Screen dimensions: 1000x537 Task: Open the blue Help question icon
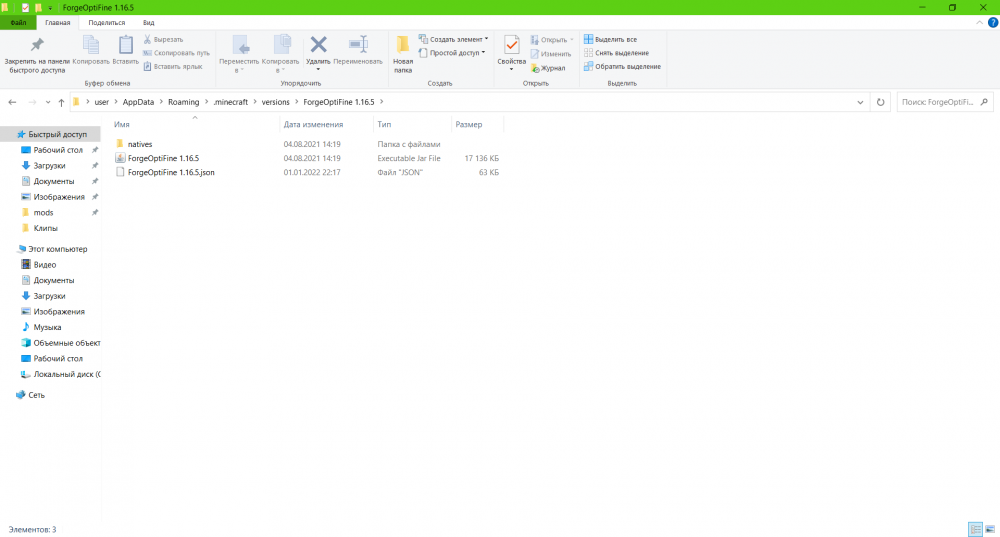[993, 22]
